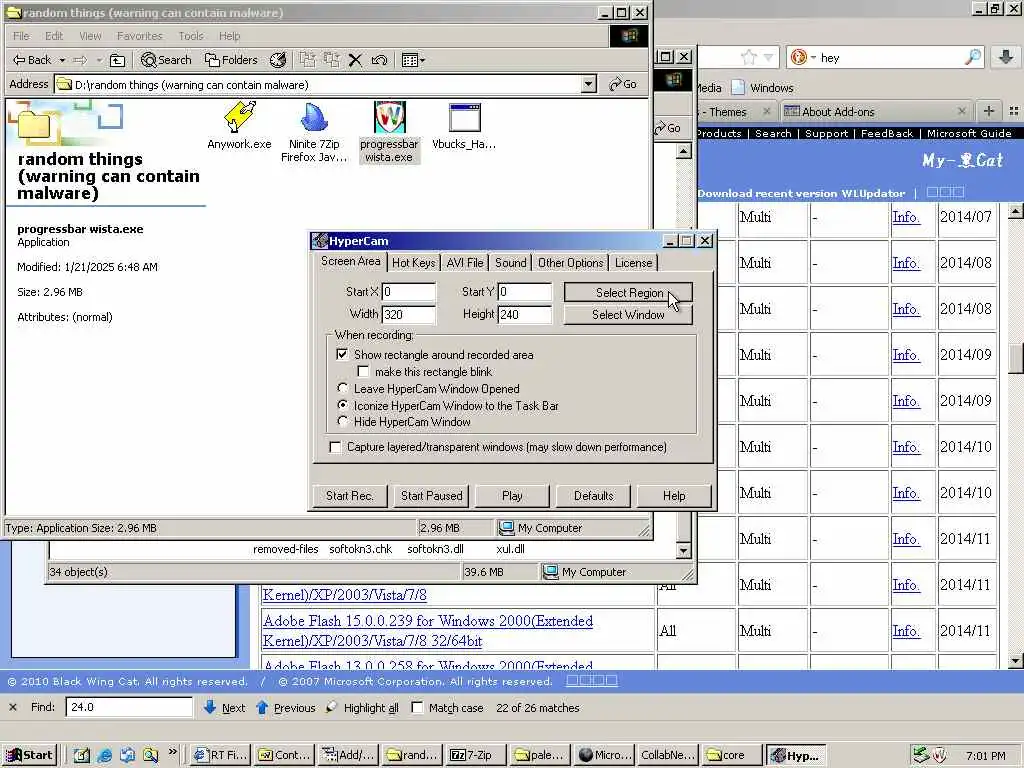Click the Windows Start button
Image resolution: width=1024 pixels, height=768 pixels.
tap(30, 755)
